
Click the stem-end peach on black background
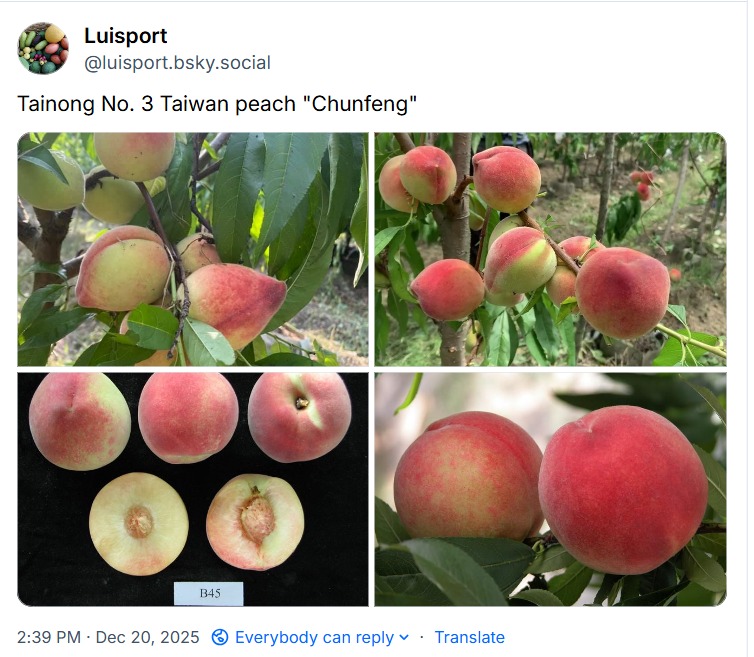click(x=300, y=417)
